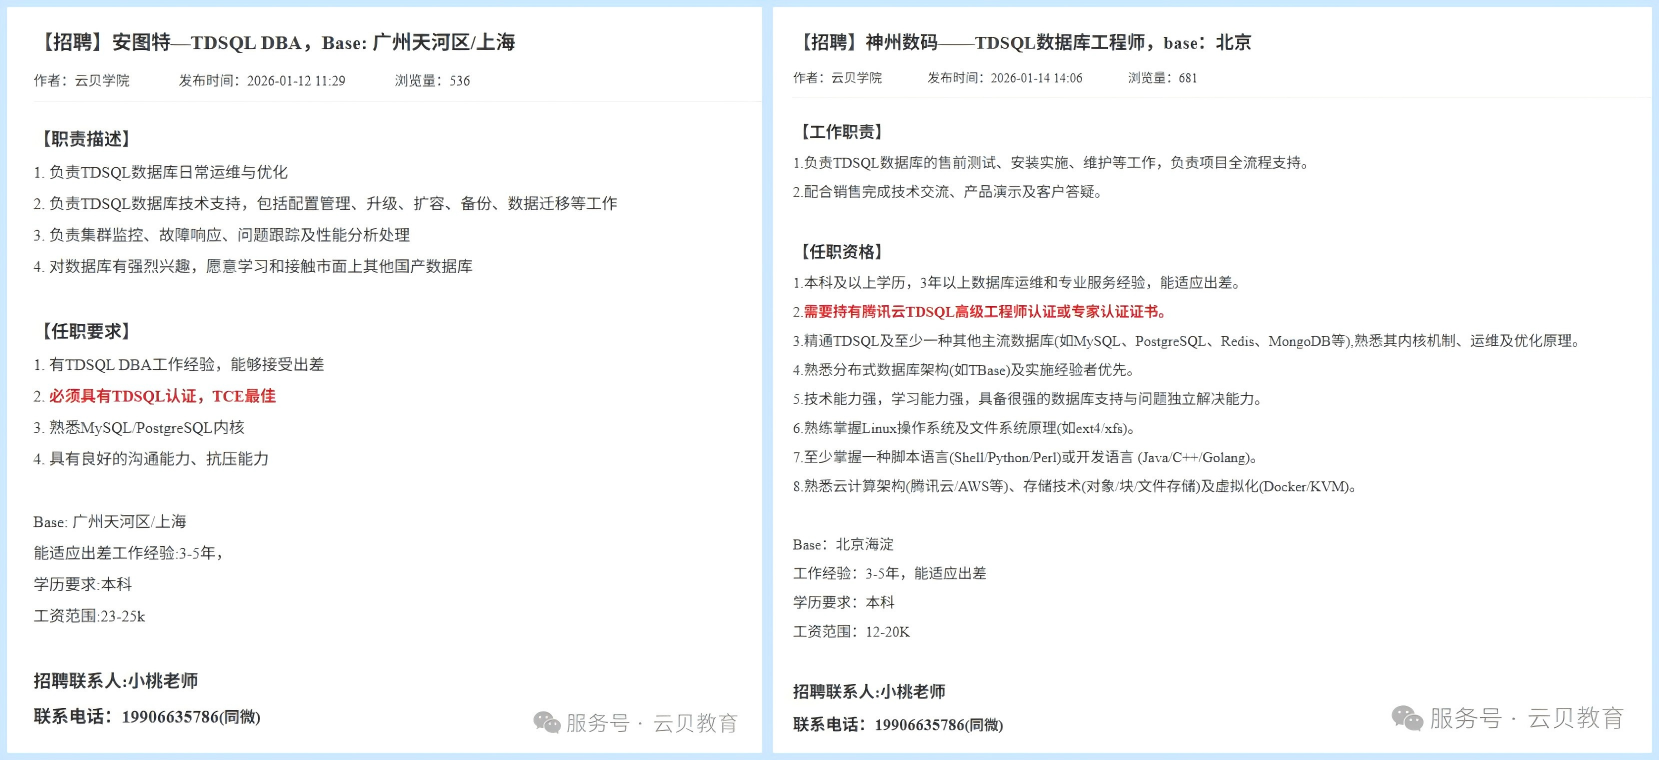Select the red text 必须具有TDSQL认证，TCE最佳
The image size is (1659, 760).
pyautogui.click(x=162, y=396)
